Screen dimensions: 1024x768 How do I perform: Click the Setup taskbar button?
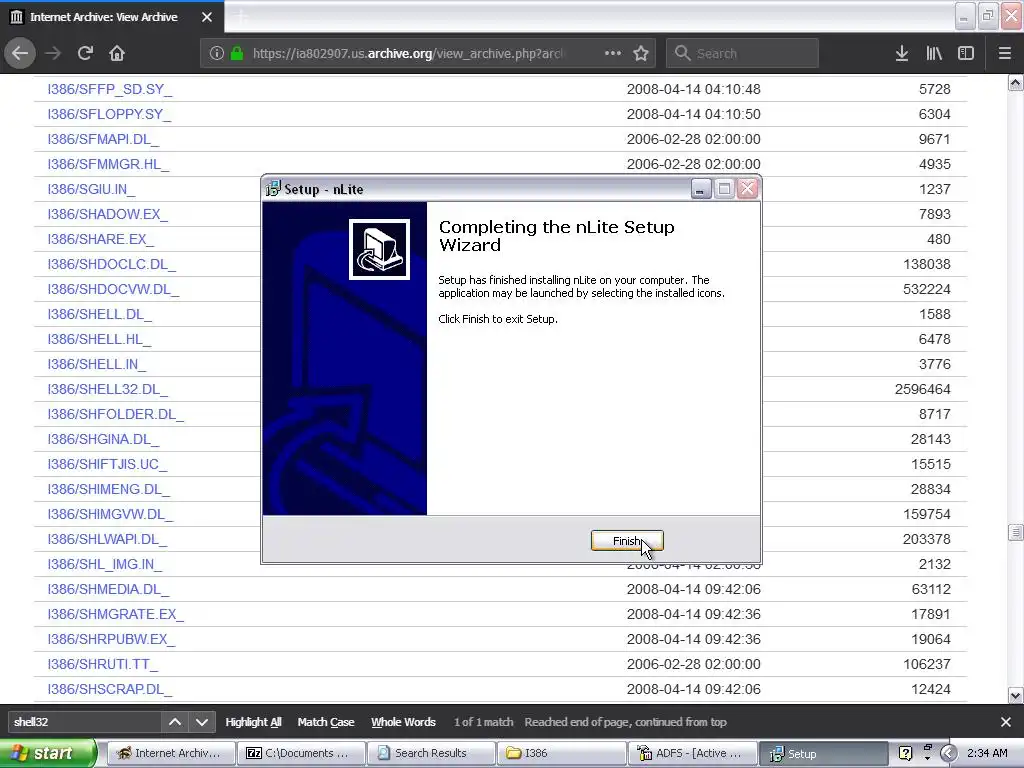point(822,753)
